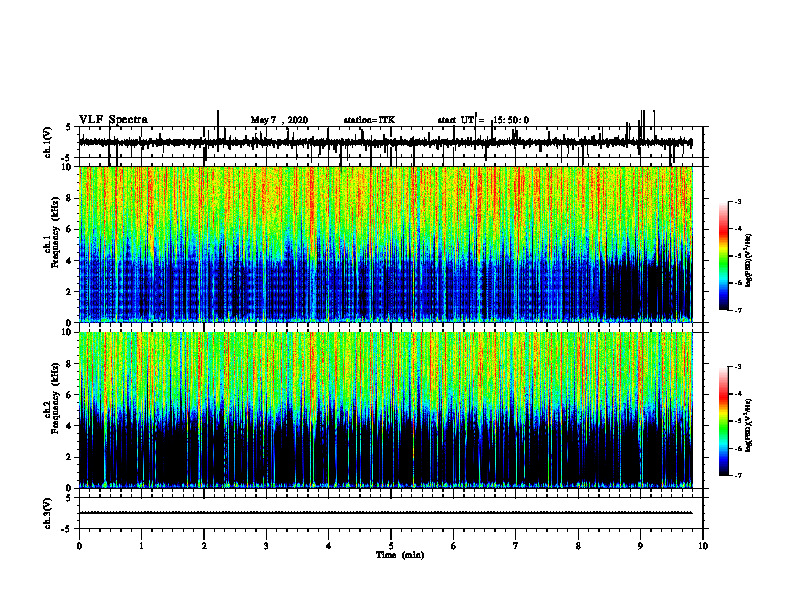Click the "4" kHz tick on ch.2 frequency axis
792x612 pixels.
pyautogui.click(x=70, y=426)
